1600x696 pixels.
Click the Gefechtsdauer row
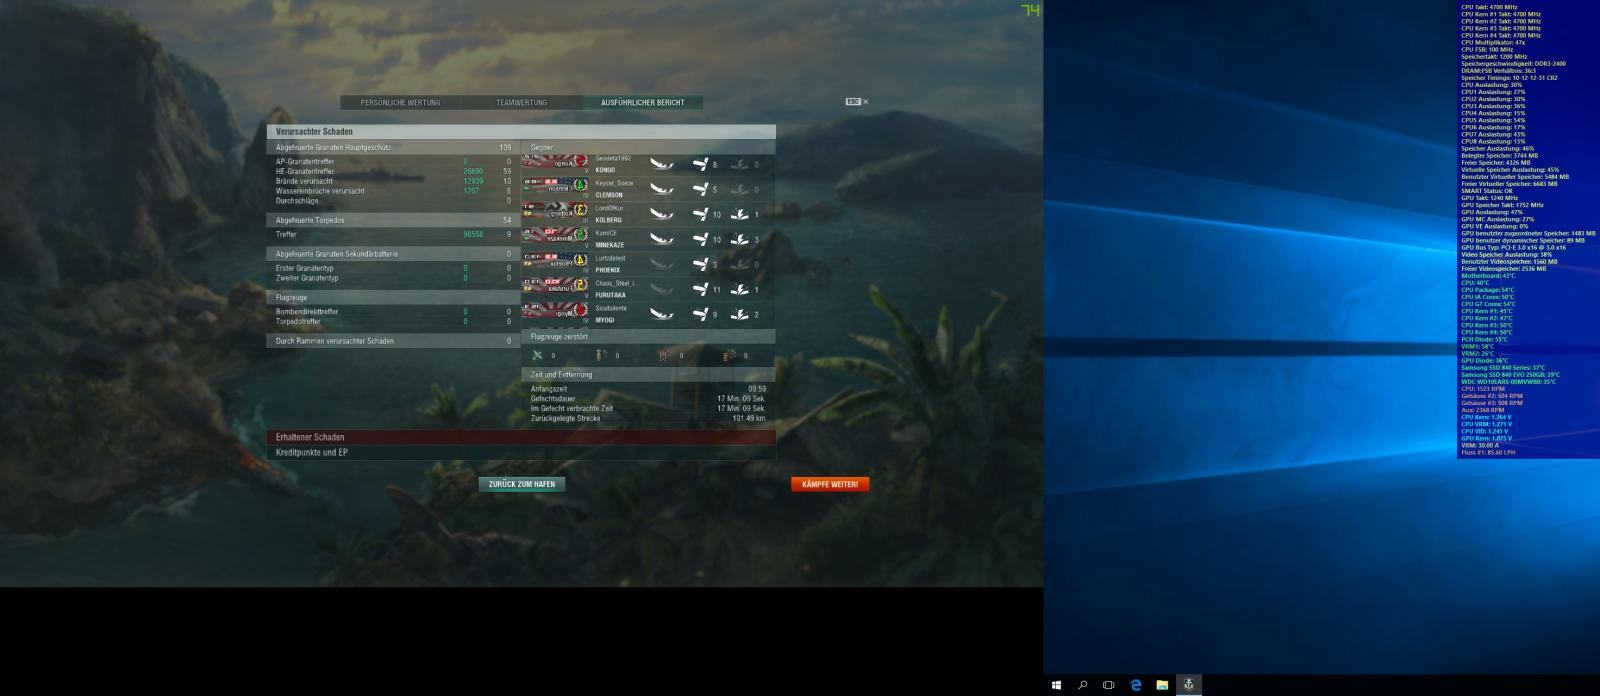[648, 398]
